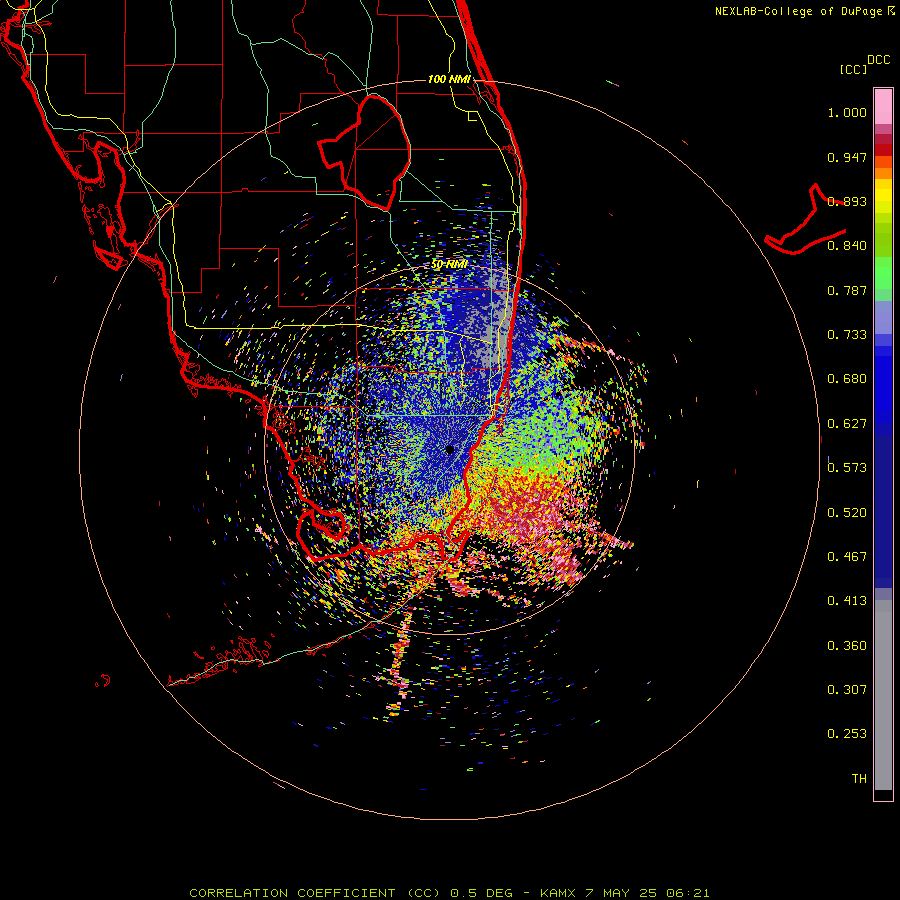Click the 0.627 color scale value
The height and width of the screenshot is (900, 900).
(847, 424)
